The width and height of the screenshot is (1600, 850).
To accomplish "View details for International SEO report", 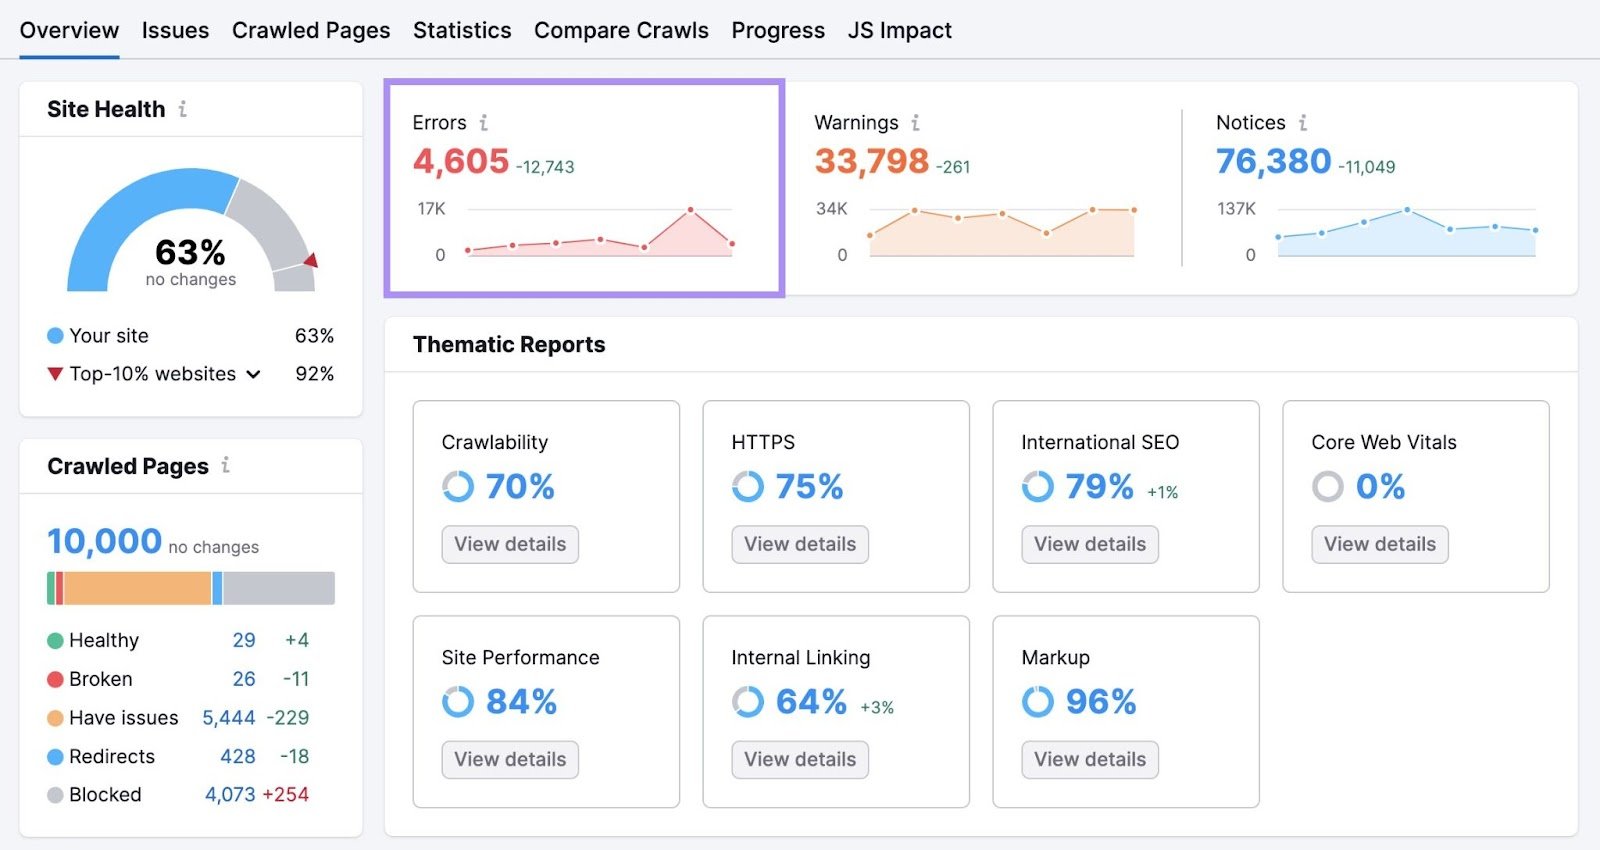I will (1090, 544).
